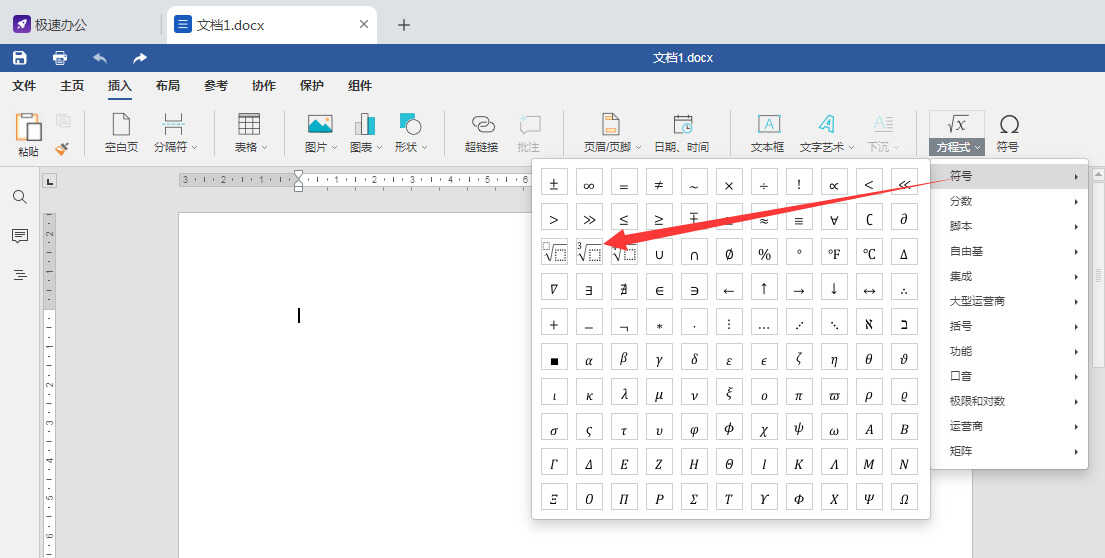Screen dimensions: 1105x558
Task: Click the ruler tab-stop selector box
Action: [x=49, y=182]
